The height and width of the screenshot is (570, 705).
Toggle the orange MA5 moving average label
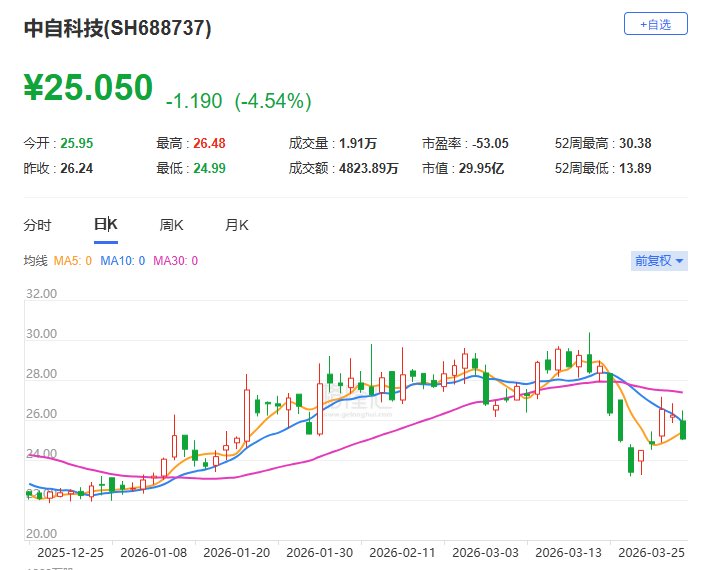coord(73,261)
